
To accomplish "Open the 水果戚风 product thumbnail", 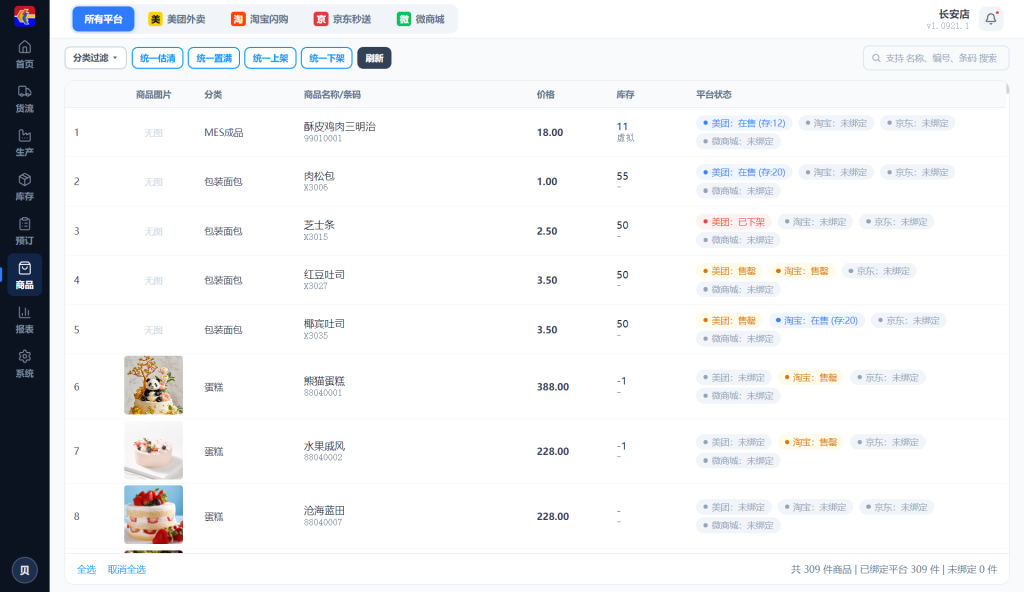I will 153,450.
